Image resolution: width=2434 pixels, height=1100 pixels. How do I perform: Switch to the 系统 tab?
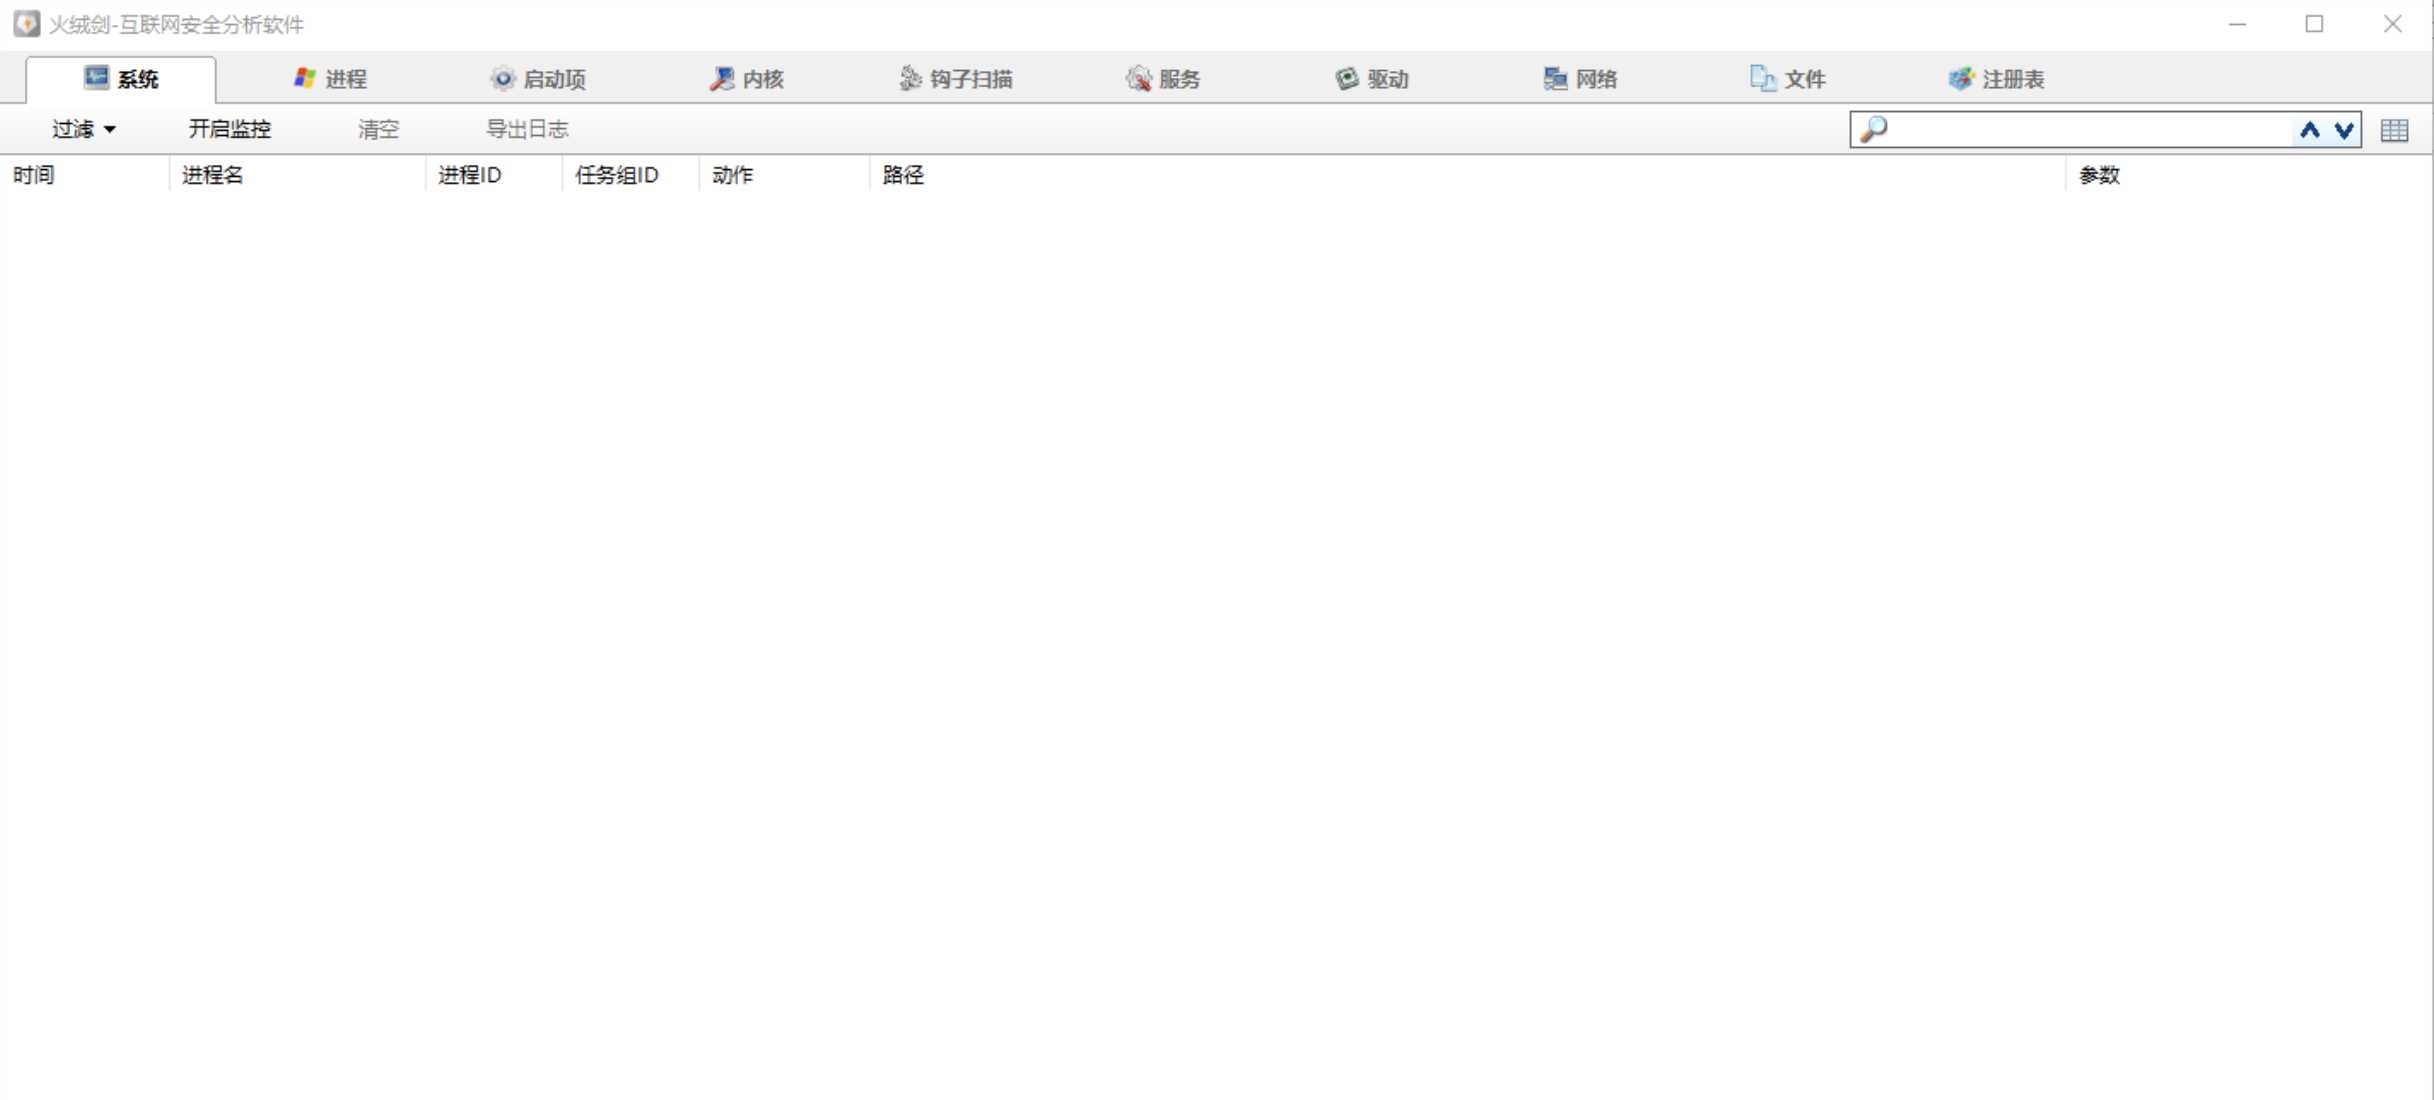(x=121, y=79)
